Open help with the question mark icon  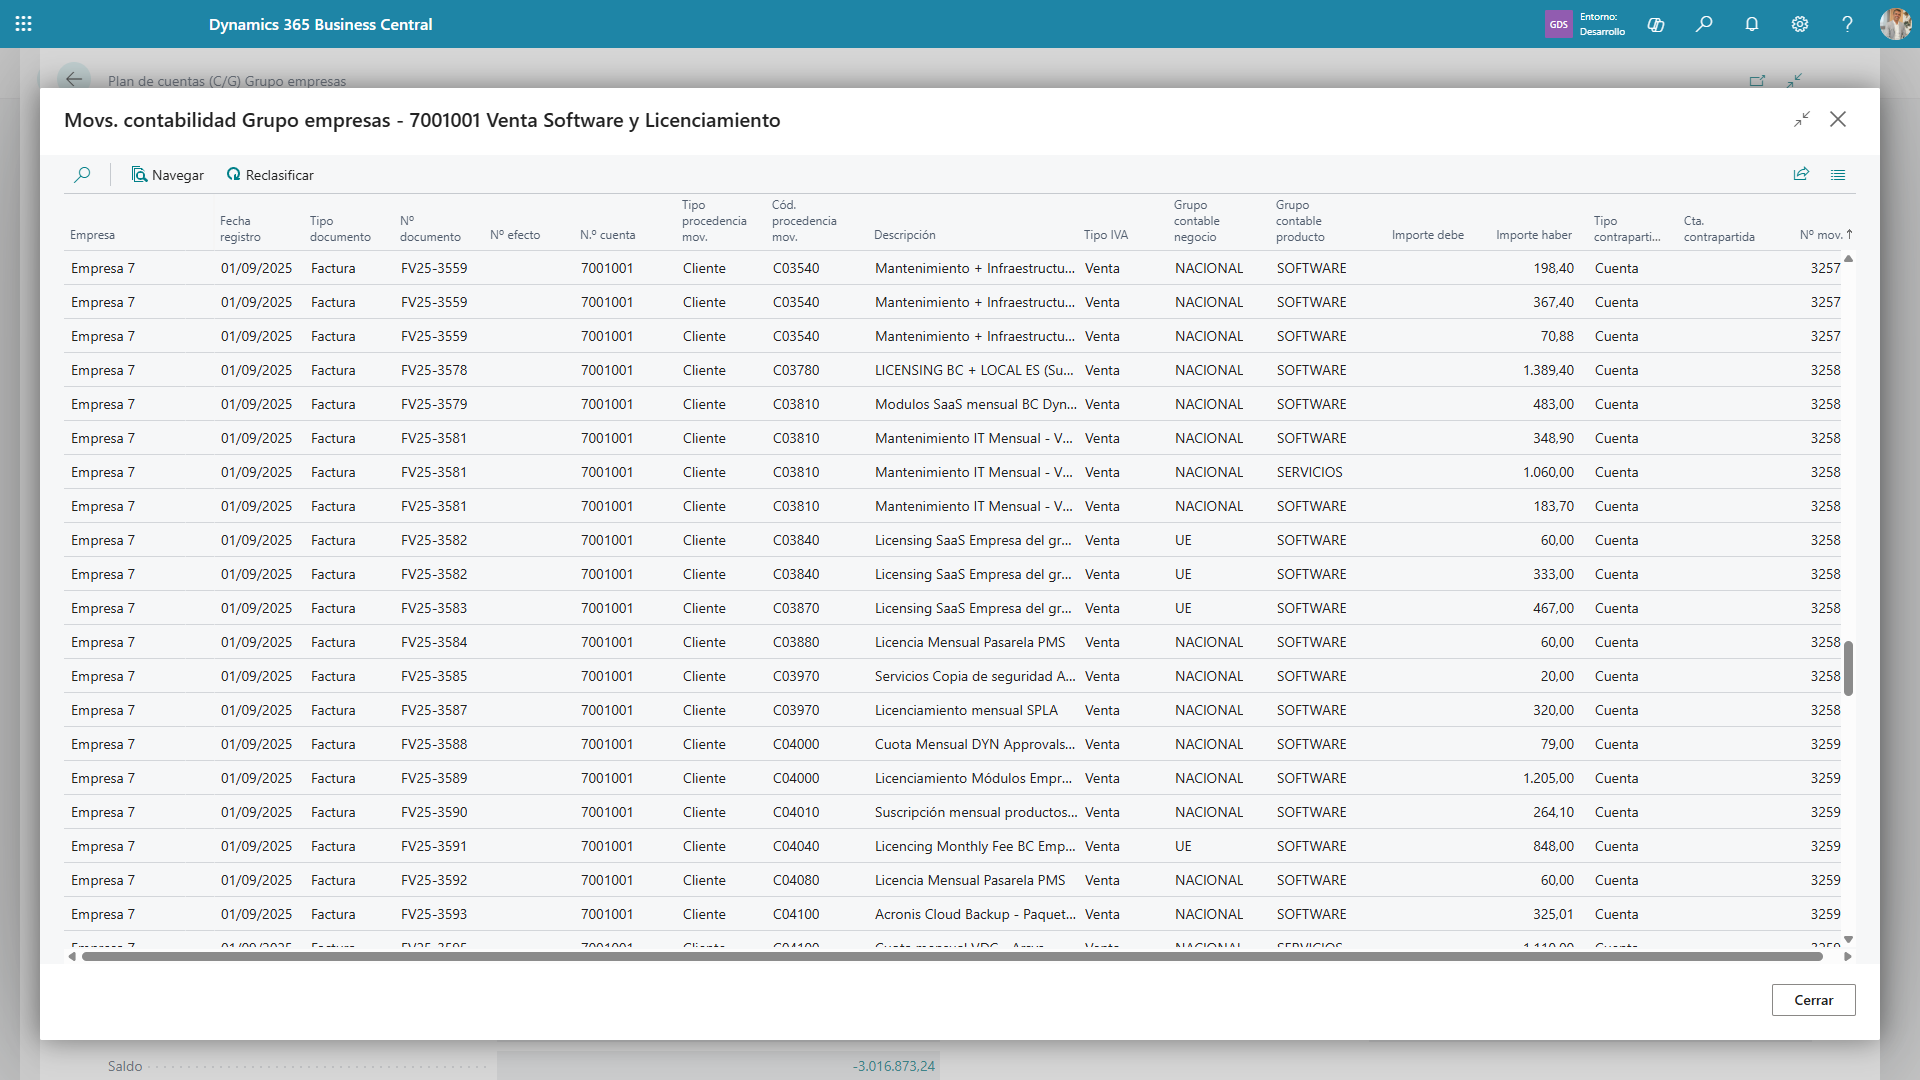[x=1848, y=24]
